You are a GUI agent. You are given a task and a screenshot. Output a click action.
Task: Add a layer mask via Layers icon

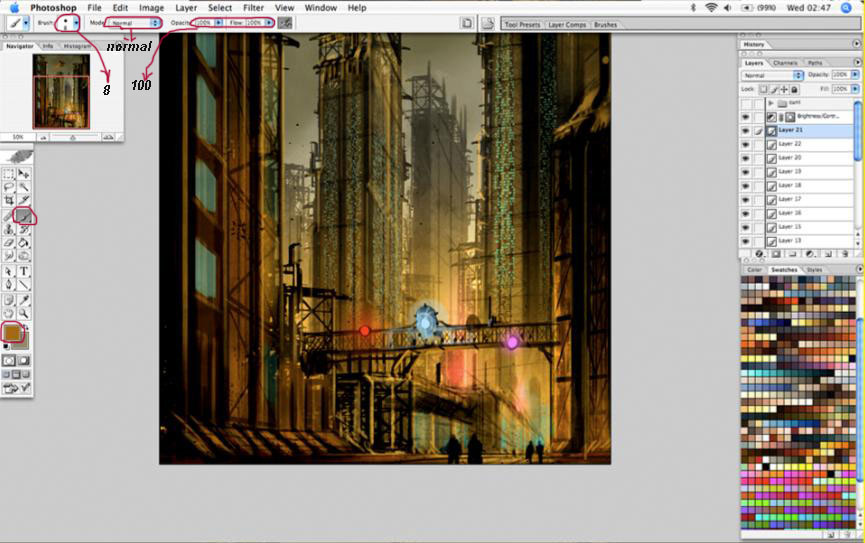[x=776, y=254]
